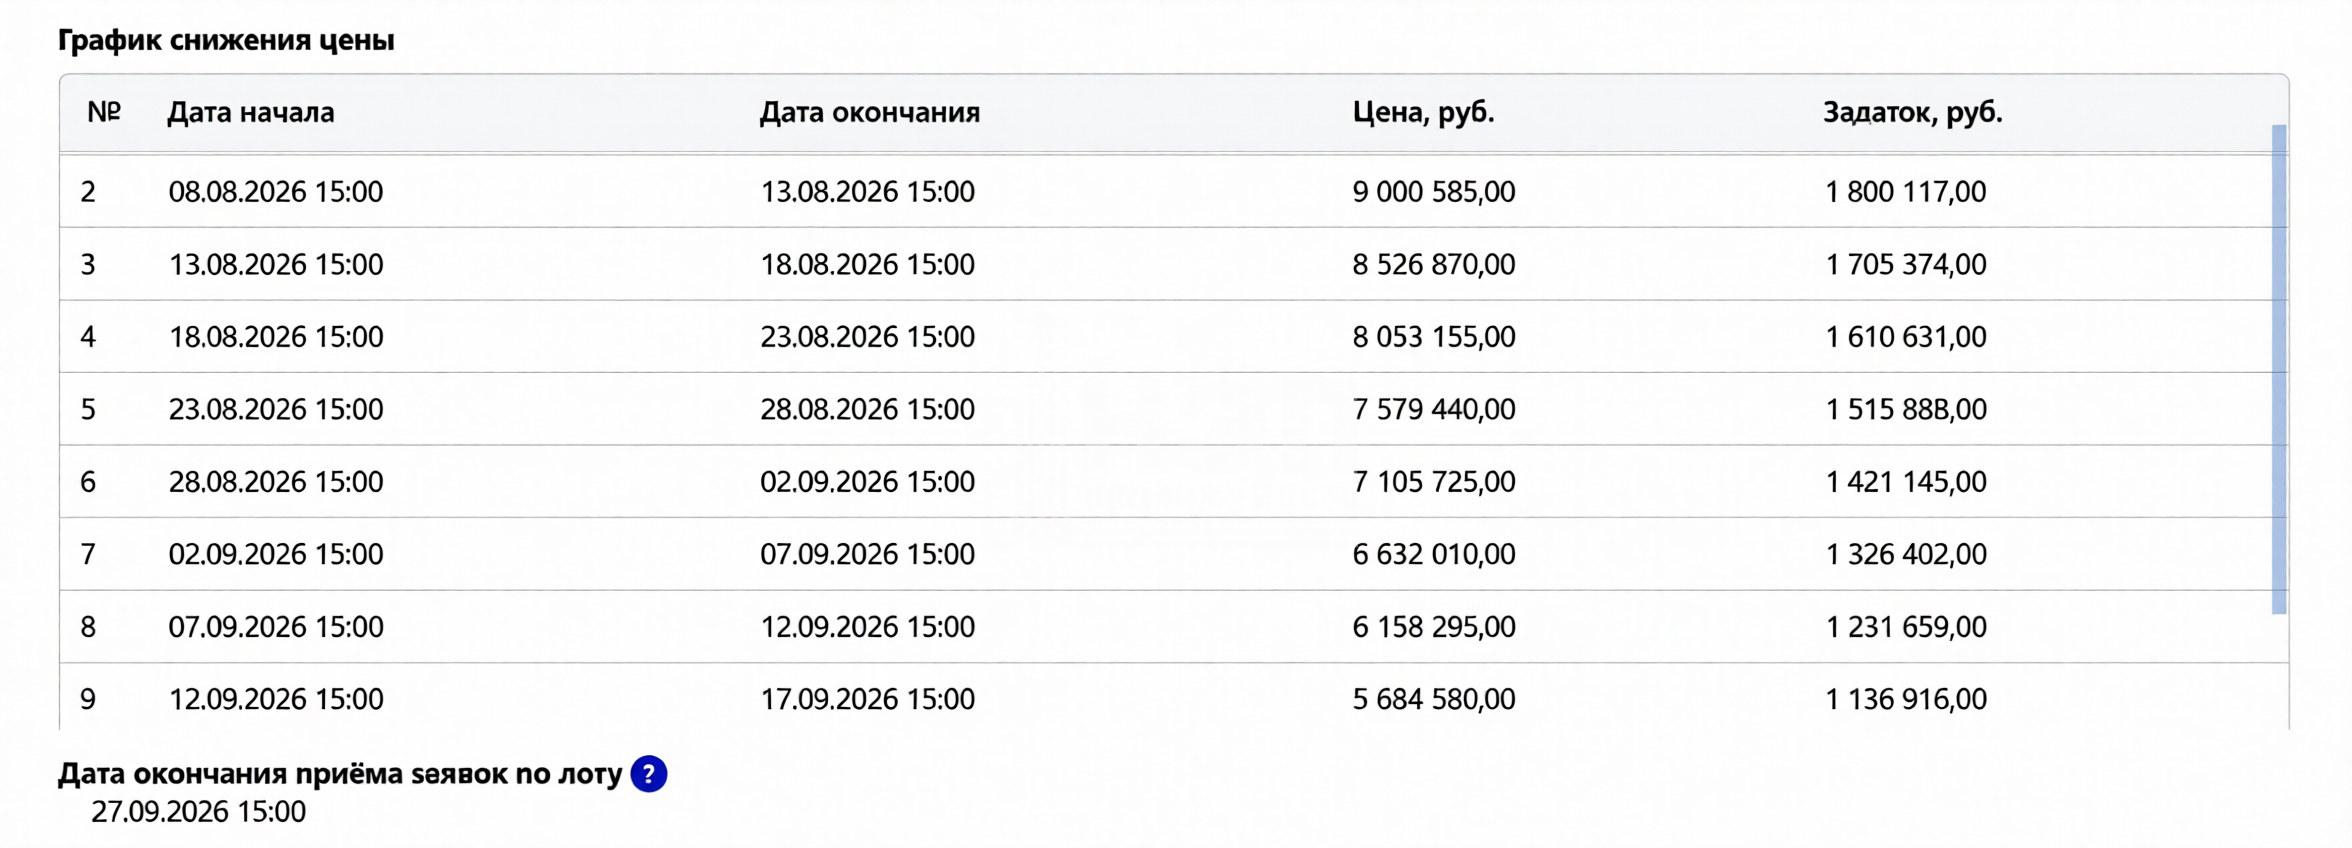2352x848 pixels.
Task: Select price 9 000 585,00 in row 2
Action: pos(1434,191)
